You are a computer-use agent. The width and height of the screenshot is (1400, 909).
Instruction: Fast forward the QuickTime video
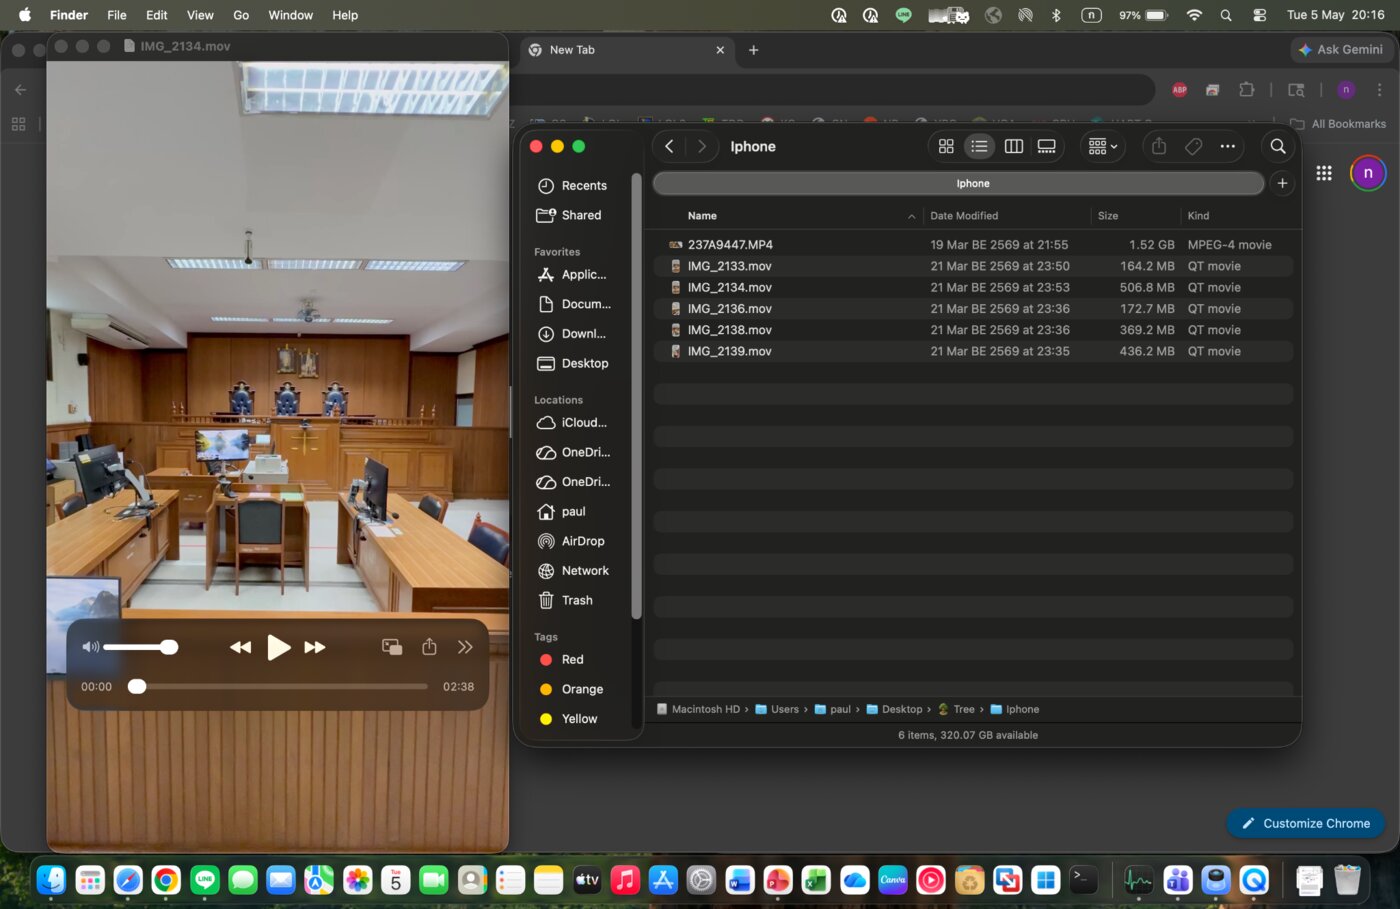315,648
